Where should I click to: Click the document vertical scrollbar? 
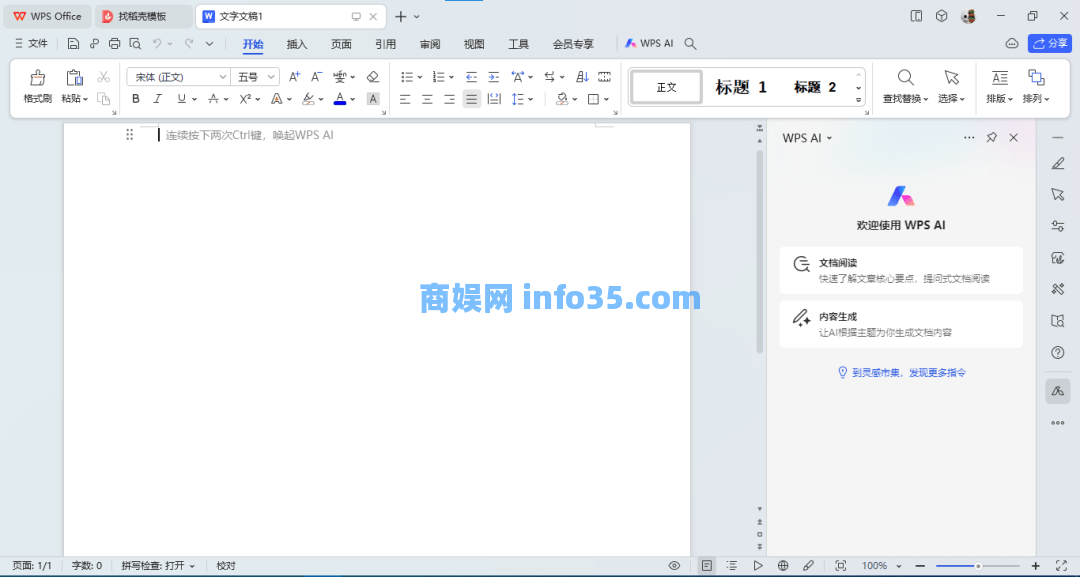pos(760,251)
